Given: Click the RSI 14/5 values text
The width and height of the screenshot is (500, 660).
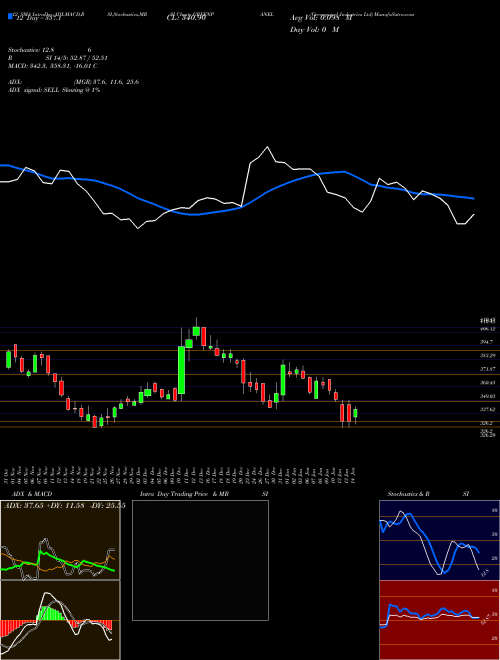Looking at the screenshot, I should point(77,58).
